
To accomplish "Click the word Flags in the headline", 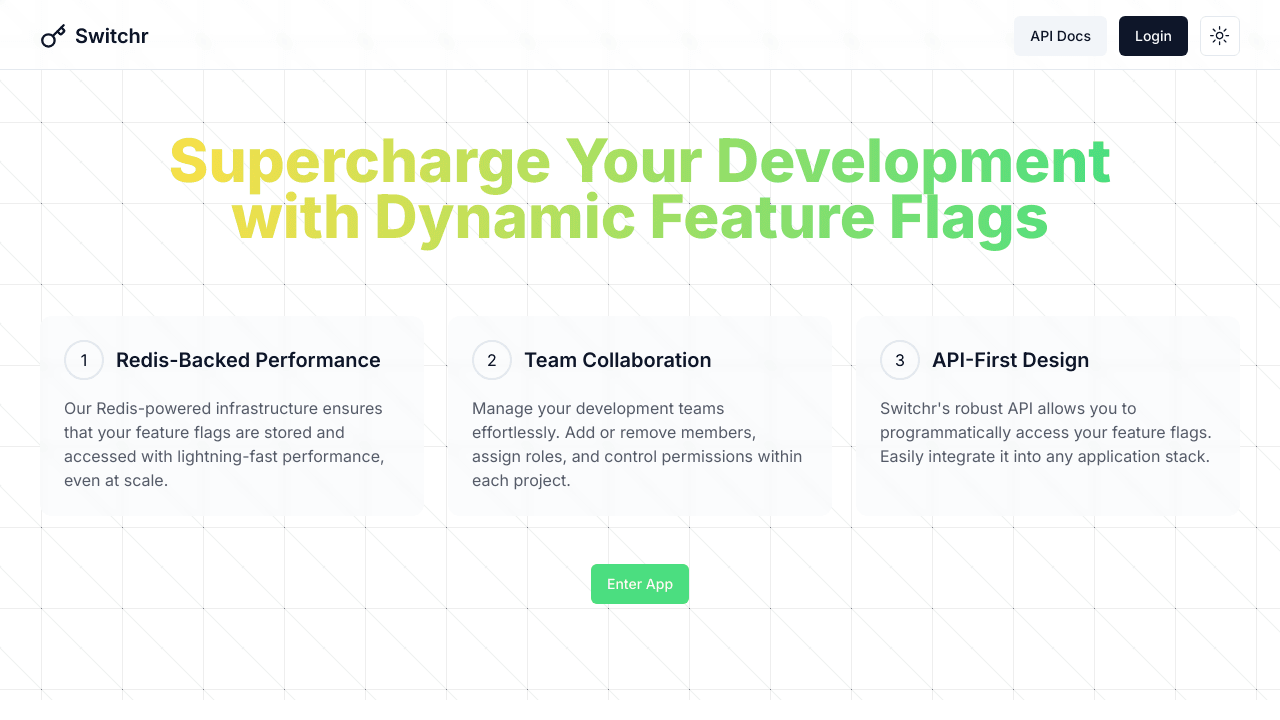I will pos(968,218).
